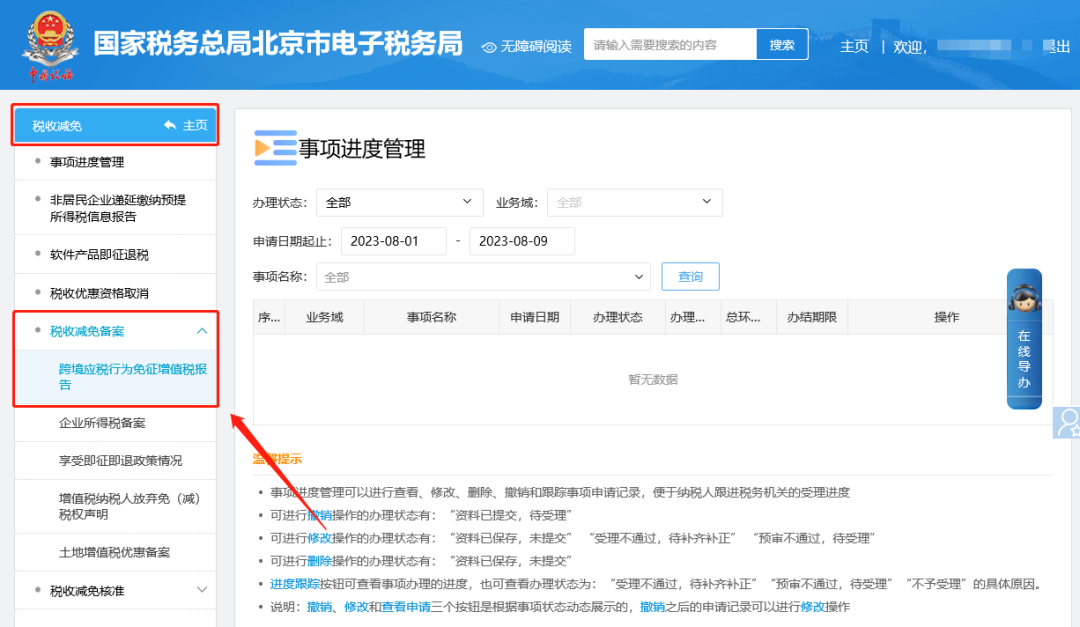Open the 办理状态 dropdown
This screenshot has height=627, width=1080.
(x=399, y=202)
